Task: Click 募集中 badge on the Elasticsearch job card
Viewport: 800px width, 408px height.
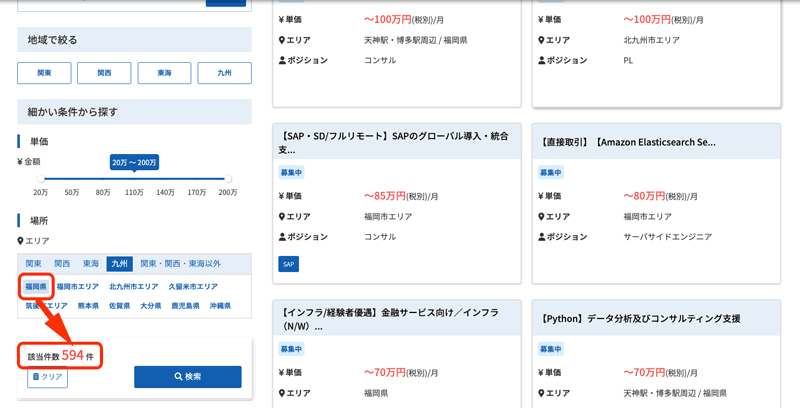Action: [x=551, y=173]
